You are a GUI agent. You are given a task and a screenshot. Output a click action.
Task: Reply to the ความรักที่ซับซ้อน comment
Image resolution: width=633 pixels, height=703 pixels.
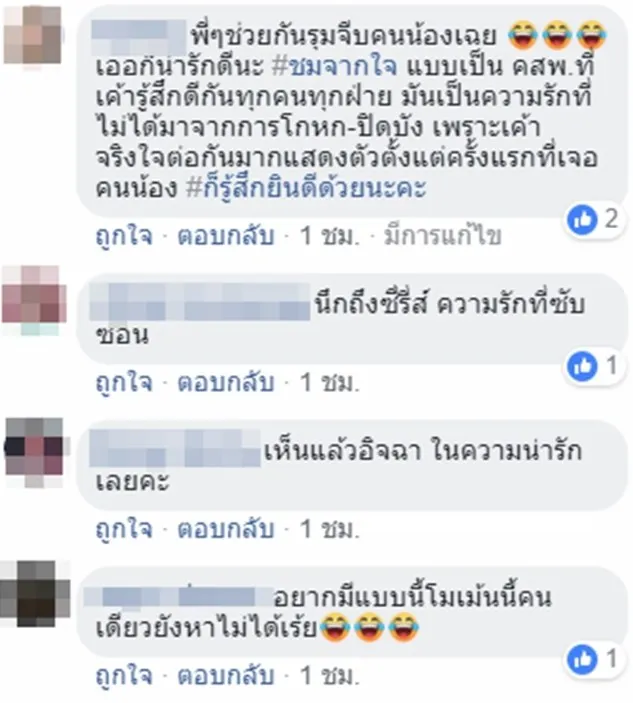point(225,382)
